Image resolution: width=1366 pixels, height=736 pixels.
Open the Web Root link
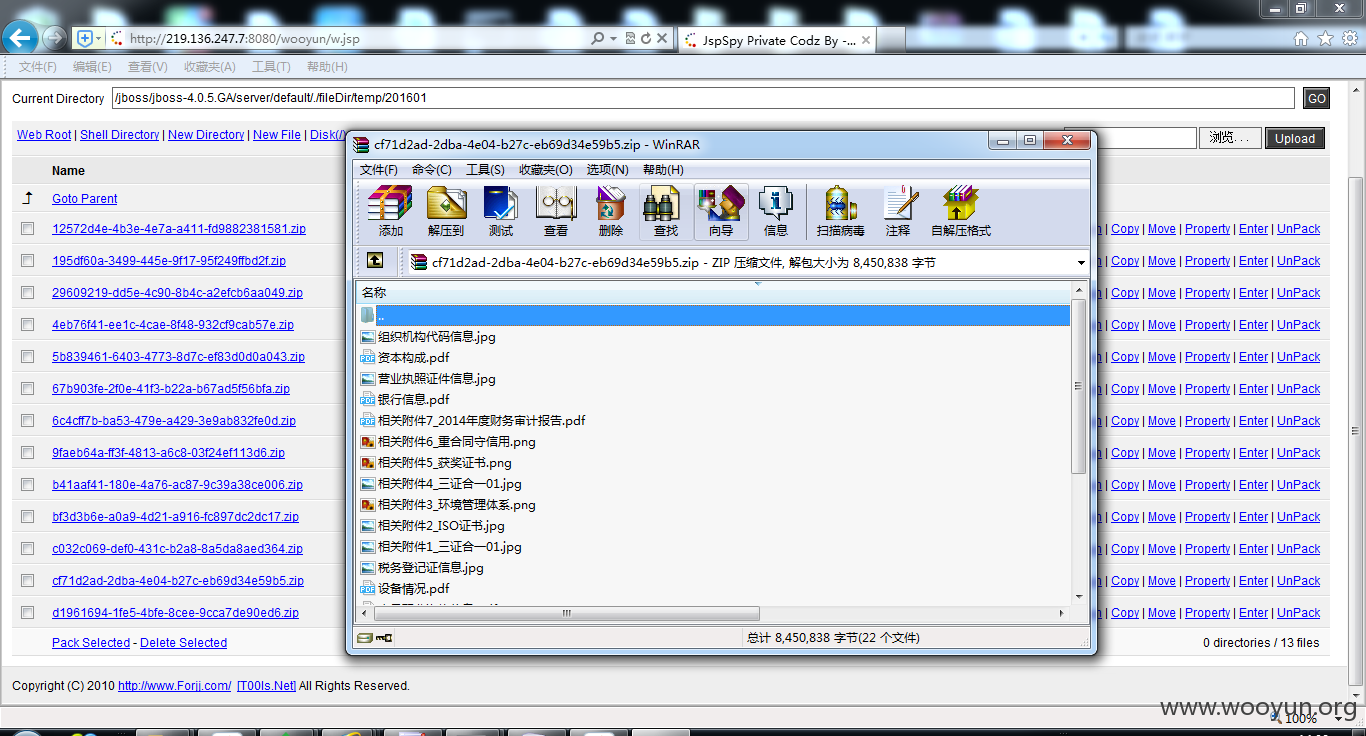point(44,135)
